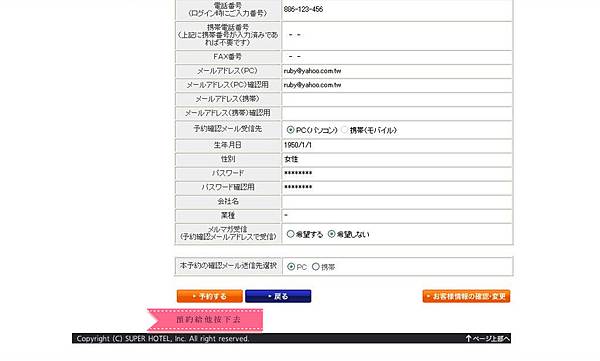
Task: Click the phone number value 886-123-456
Action: [x=303, y=9]
